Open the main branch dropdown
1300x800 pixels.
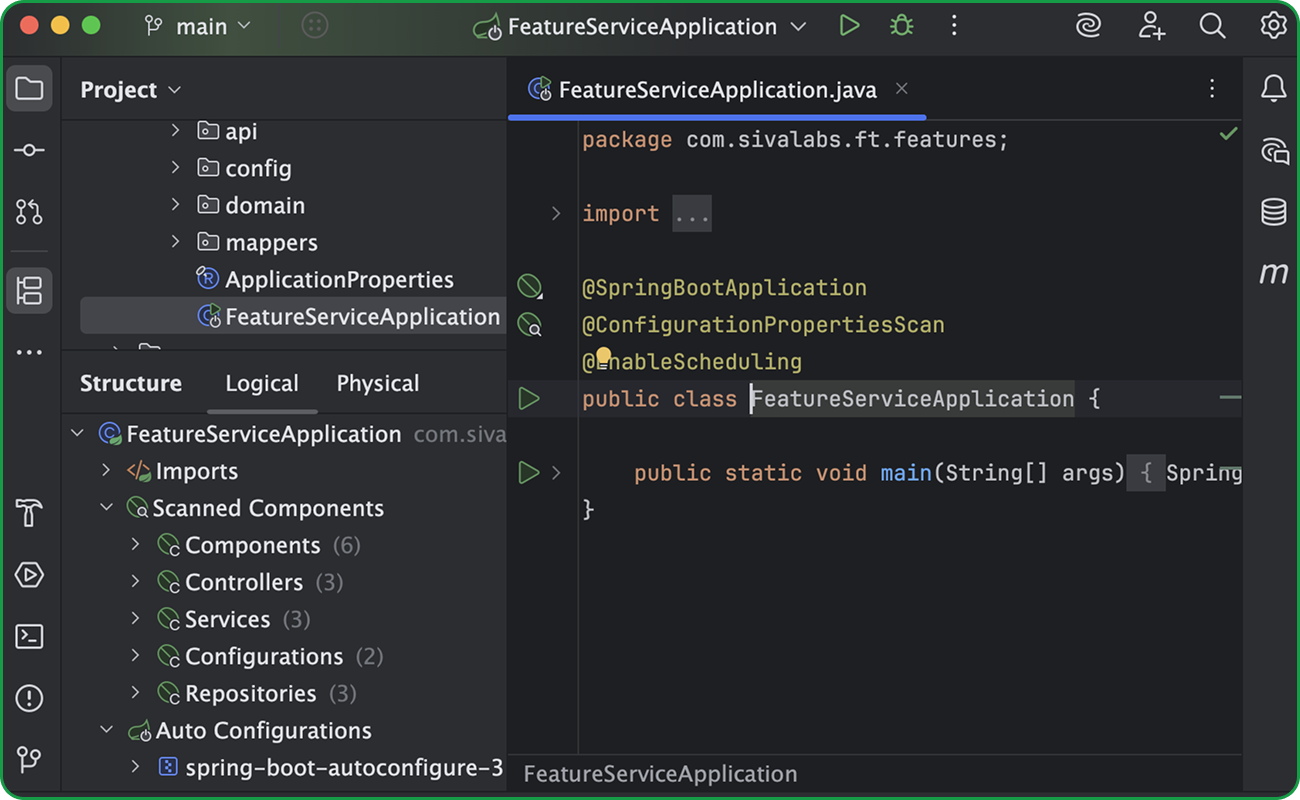[198, 26]
